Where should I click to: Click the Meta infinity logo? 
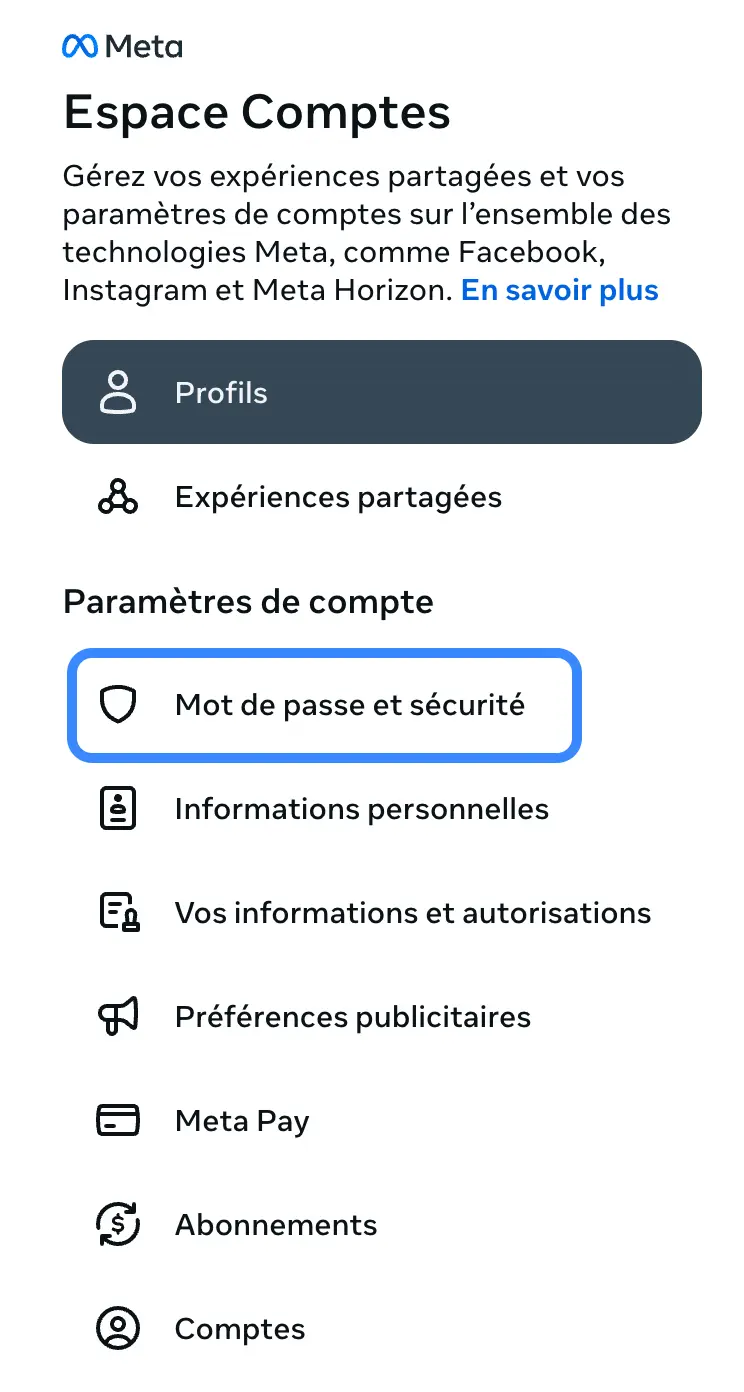(81, 46)
